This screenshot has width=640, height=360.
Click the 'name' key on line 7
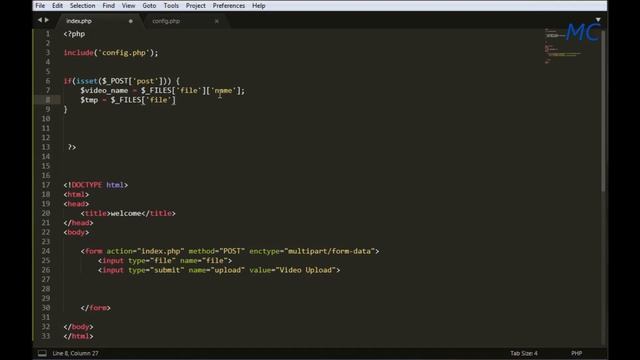point(223,91)
